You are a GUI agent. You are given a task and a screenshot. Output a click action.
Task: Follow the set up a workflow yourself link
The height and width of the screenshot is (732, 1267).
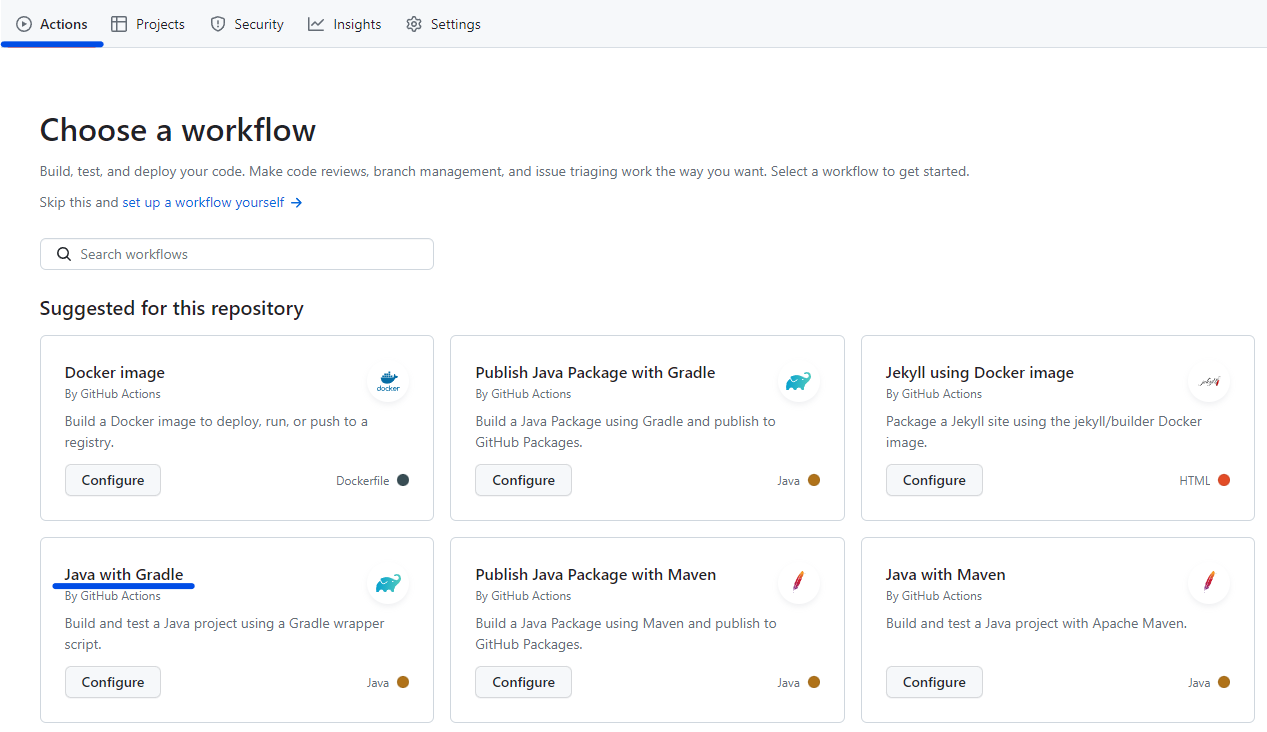(203, 202)
